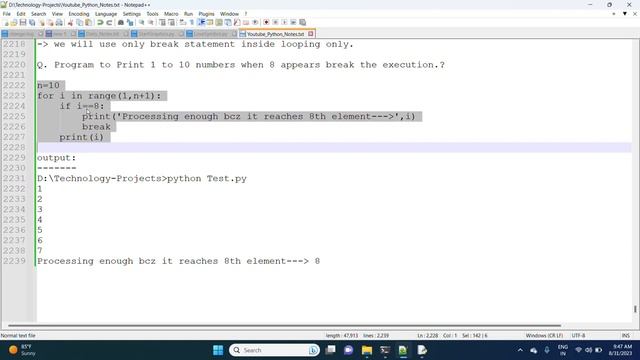Open the Encoding menu
The image size is (640, 360).
click(79, 14)
